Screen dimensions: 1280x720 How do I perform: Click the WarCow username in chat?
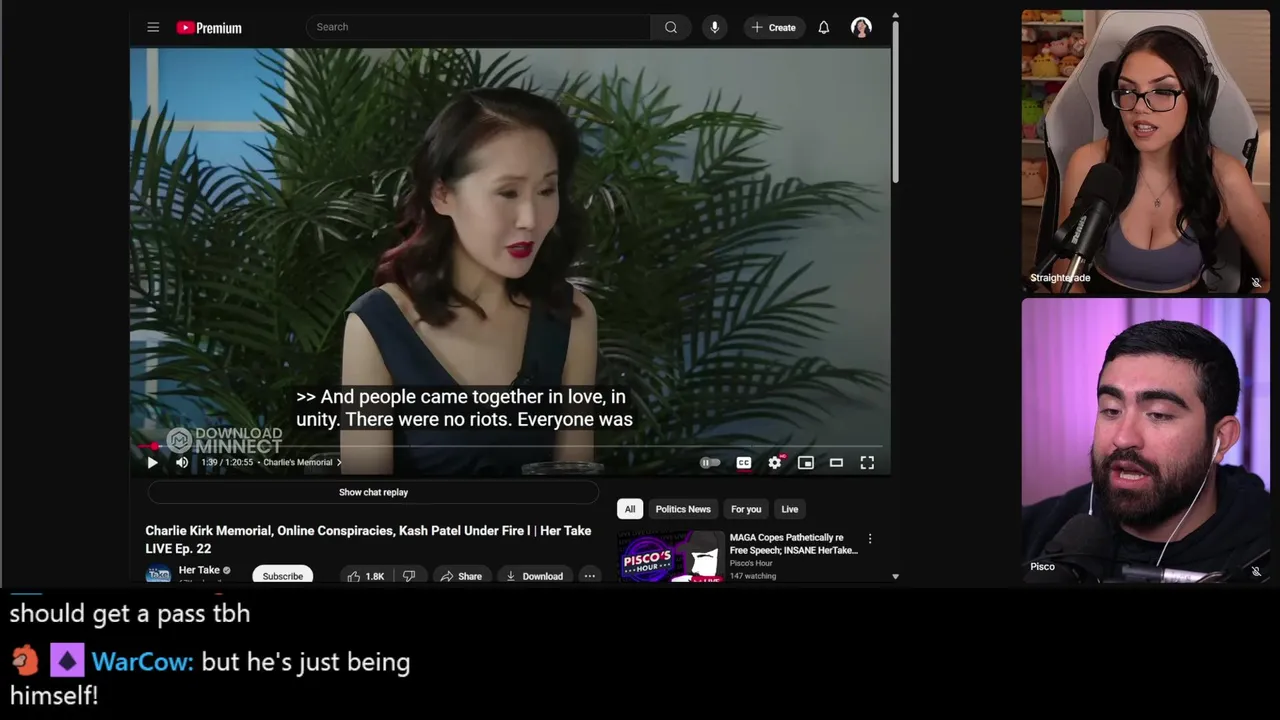click(142, 662)
